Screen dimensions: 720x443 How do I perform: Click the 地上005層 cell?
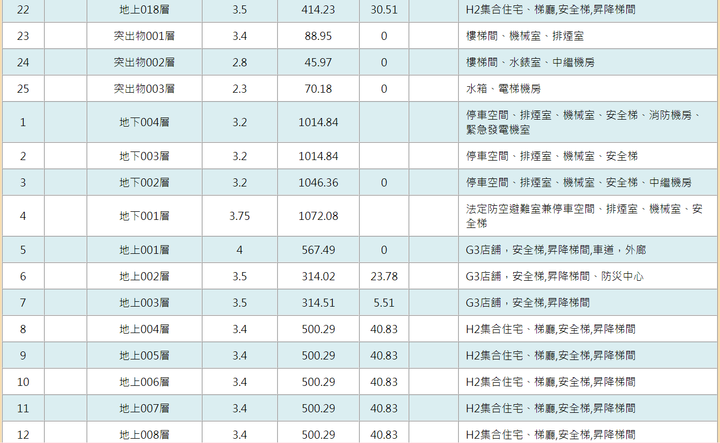144,356
